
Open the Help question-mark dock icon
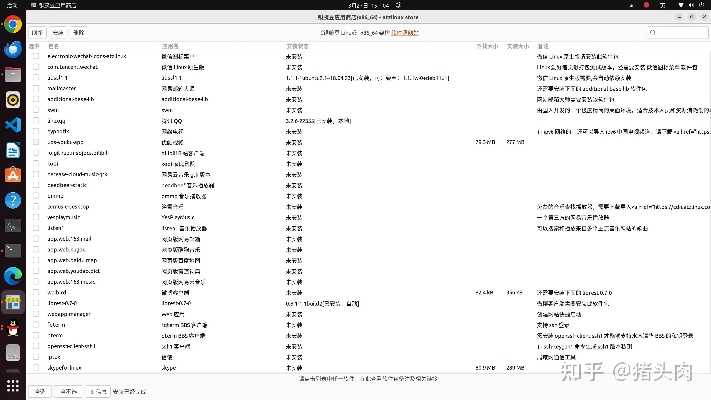pyautogui.click(x=13, y=200)
